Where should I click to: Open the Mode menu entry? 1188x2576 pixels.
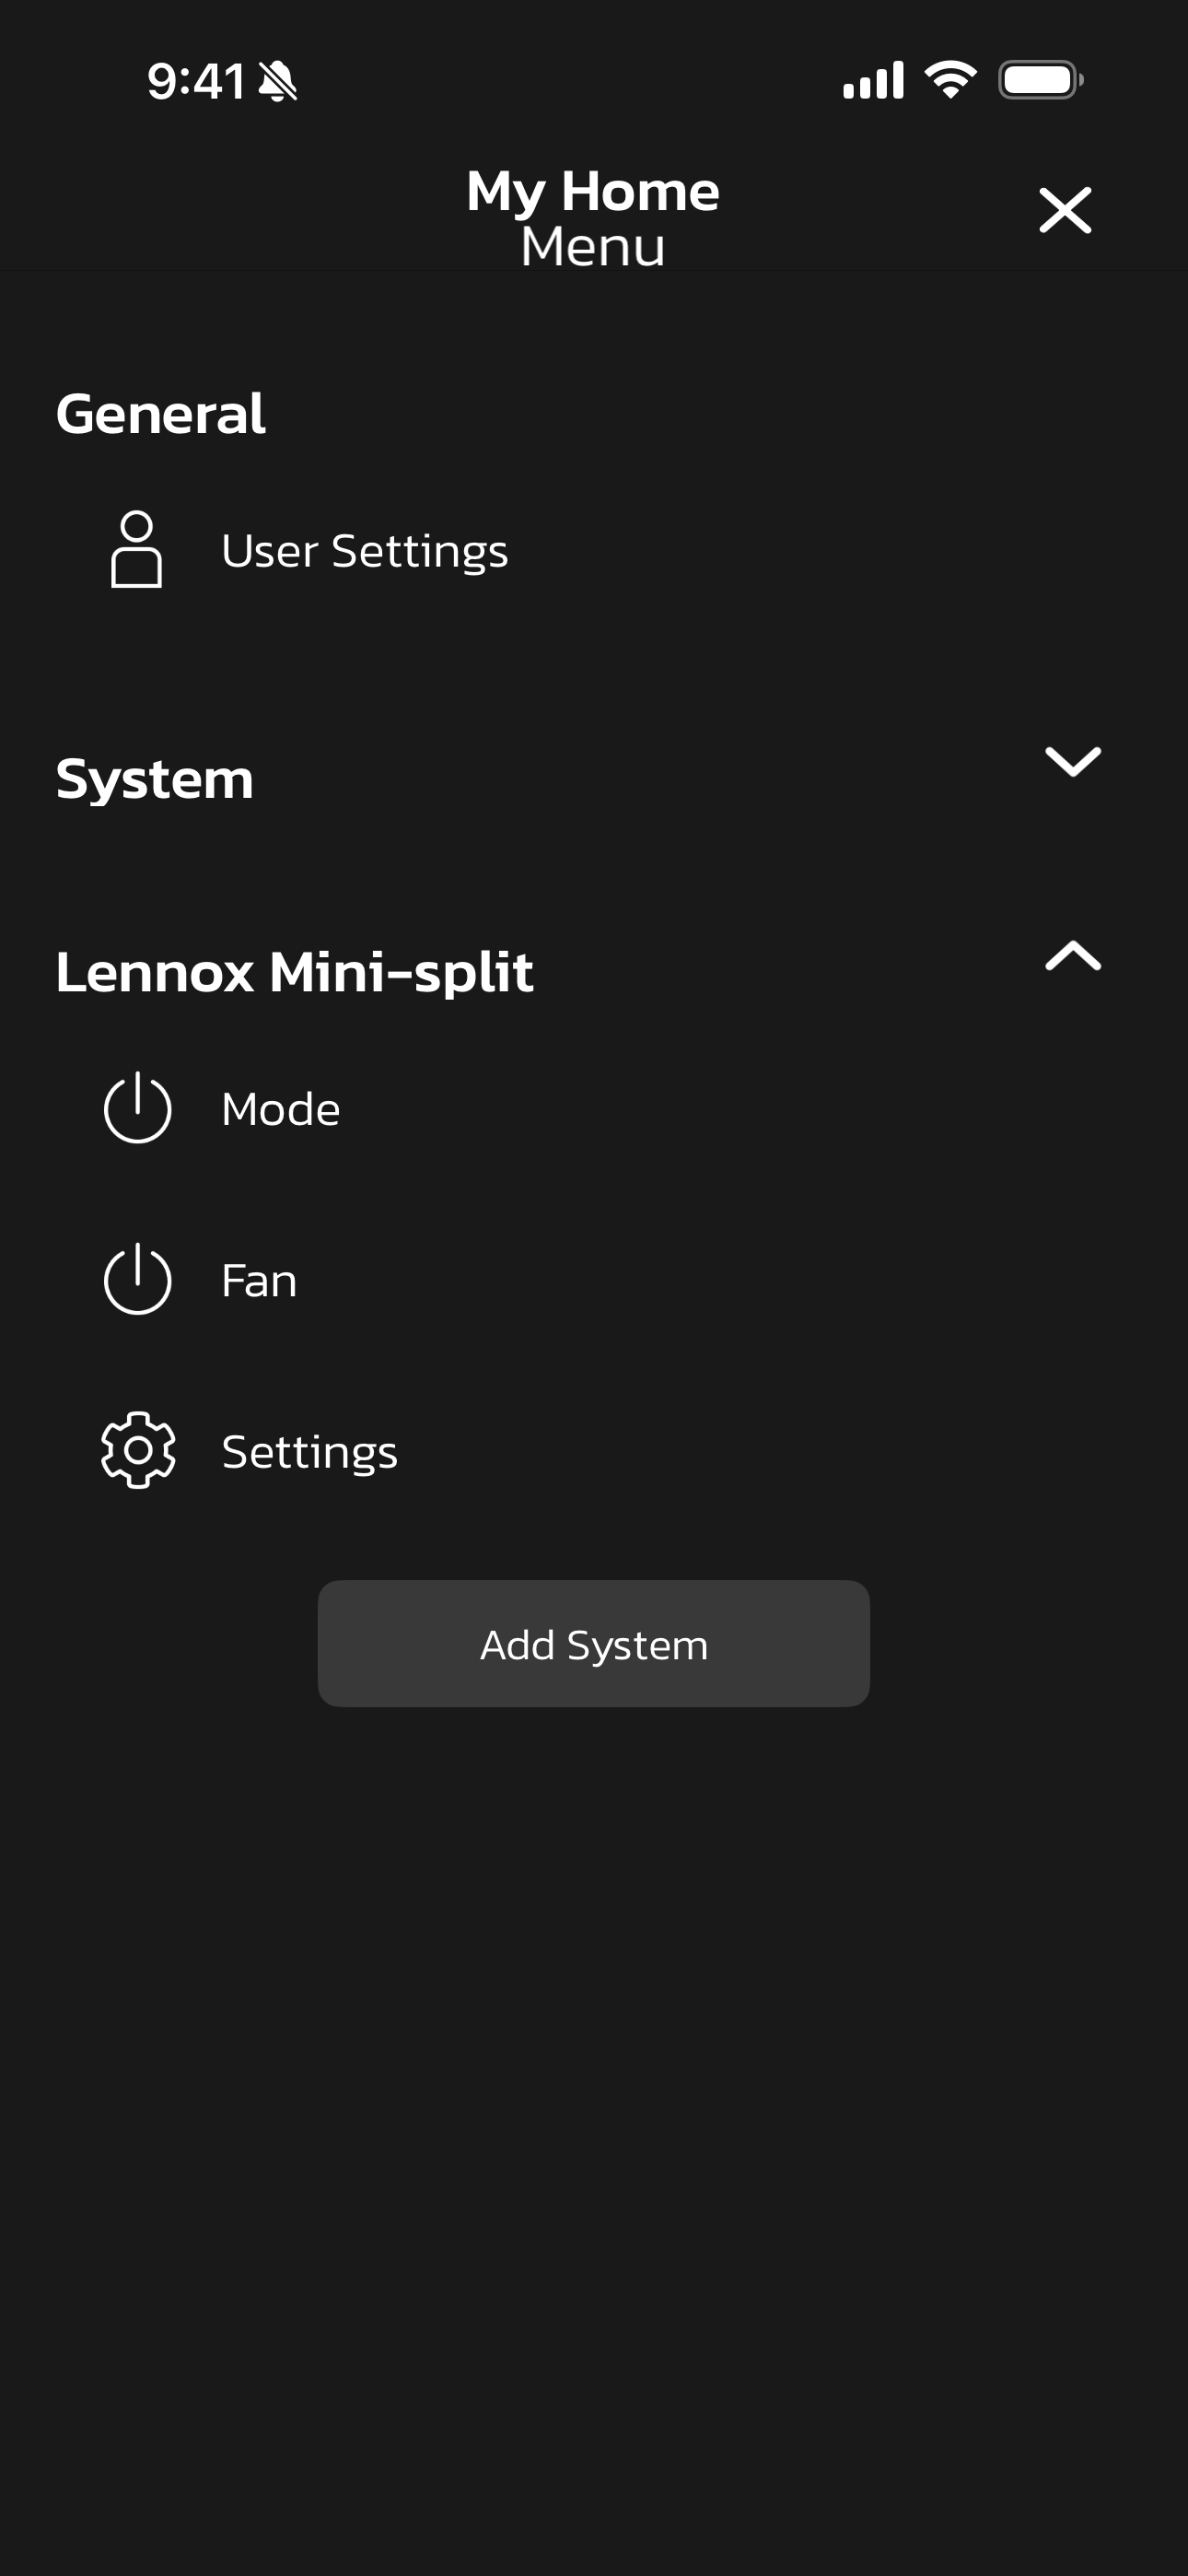click(280, 1109)
